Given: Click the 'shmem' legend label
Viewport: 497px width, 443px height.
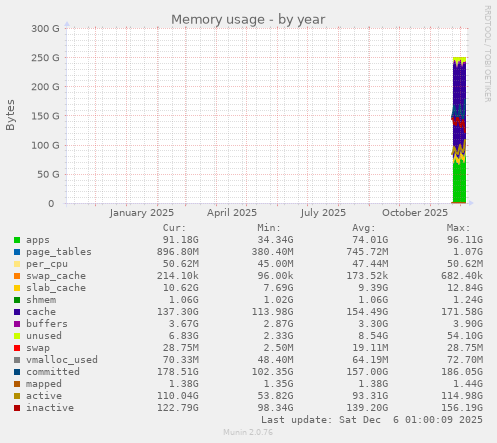Looking at the screenshot, I should (x=41, y=300).
